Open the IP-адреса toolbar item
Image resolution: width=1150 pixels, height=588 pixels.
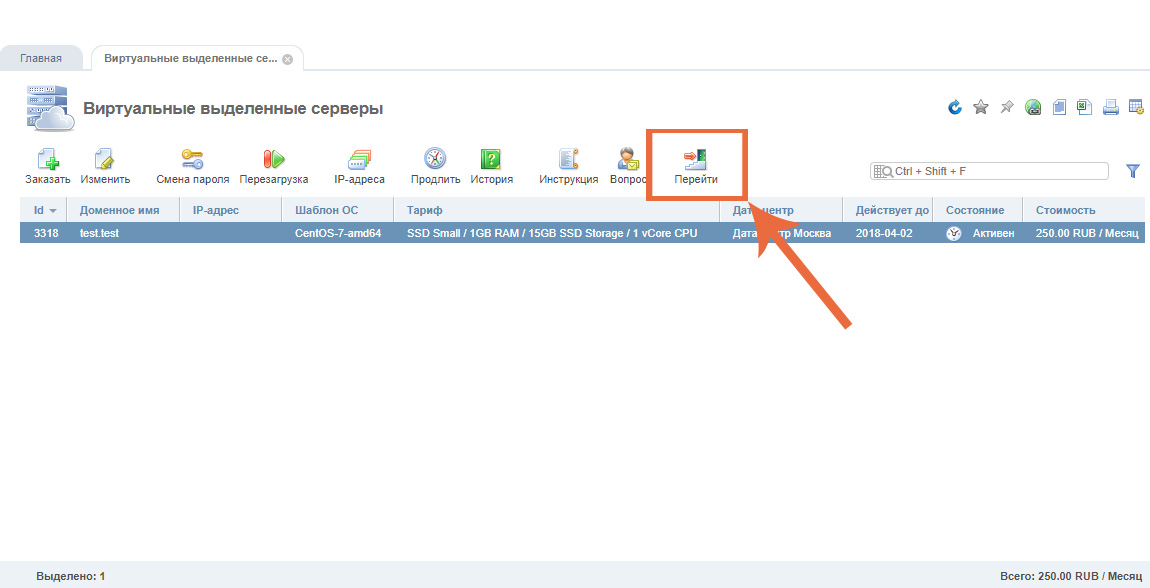(359, 159)
